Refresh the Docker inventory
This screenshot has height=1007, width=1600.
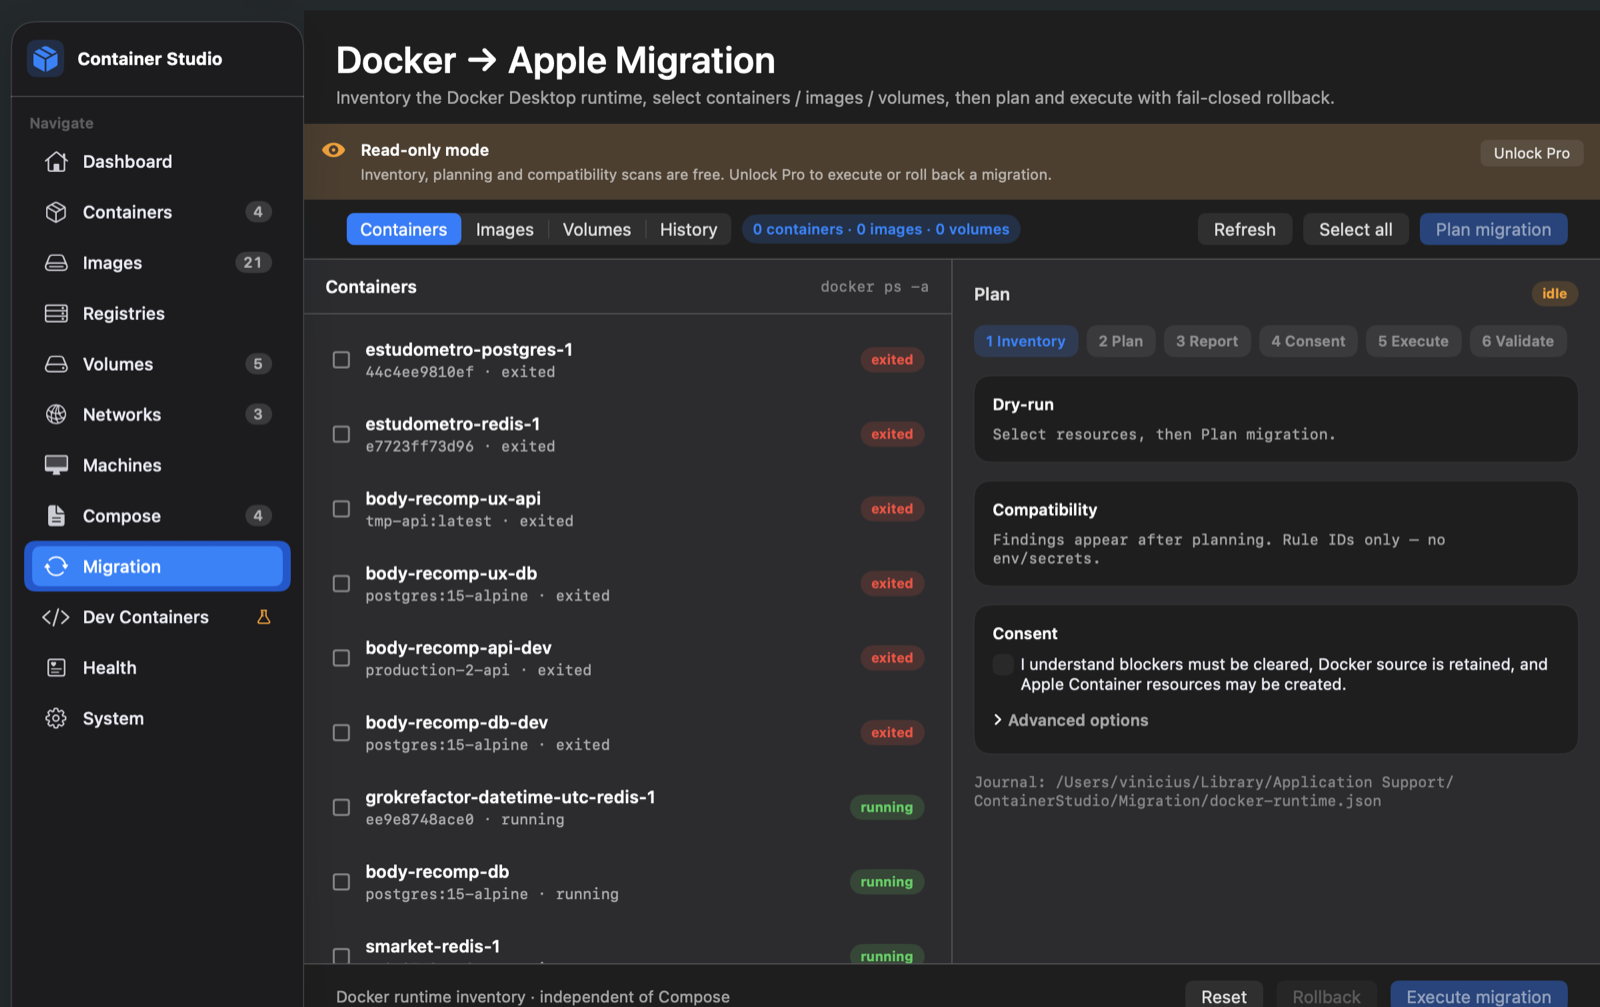point(1245,229)
